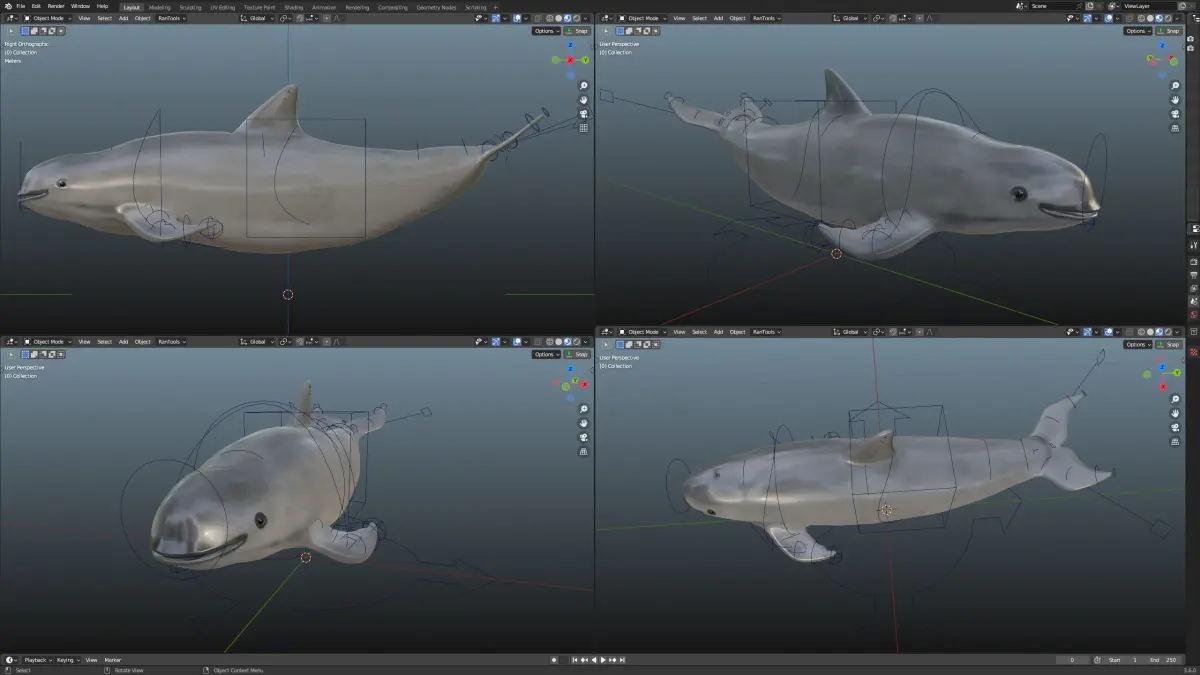Click the End frame field showing 250
The image size is (1200, 675).
coord(1163,660)
